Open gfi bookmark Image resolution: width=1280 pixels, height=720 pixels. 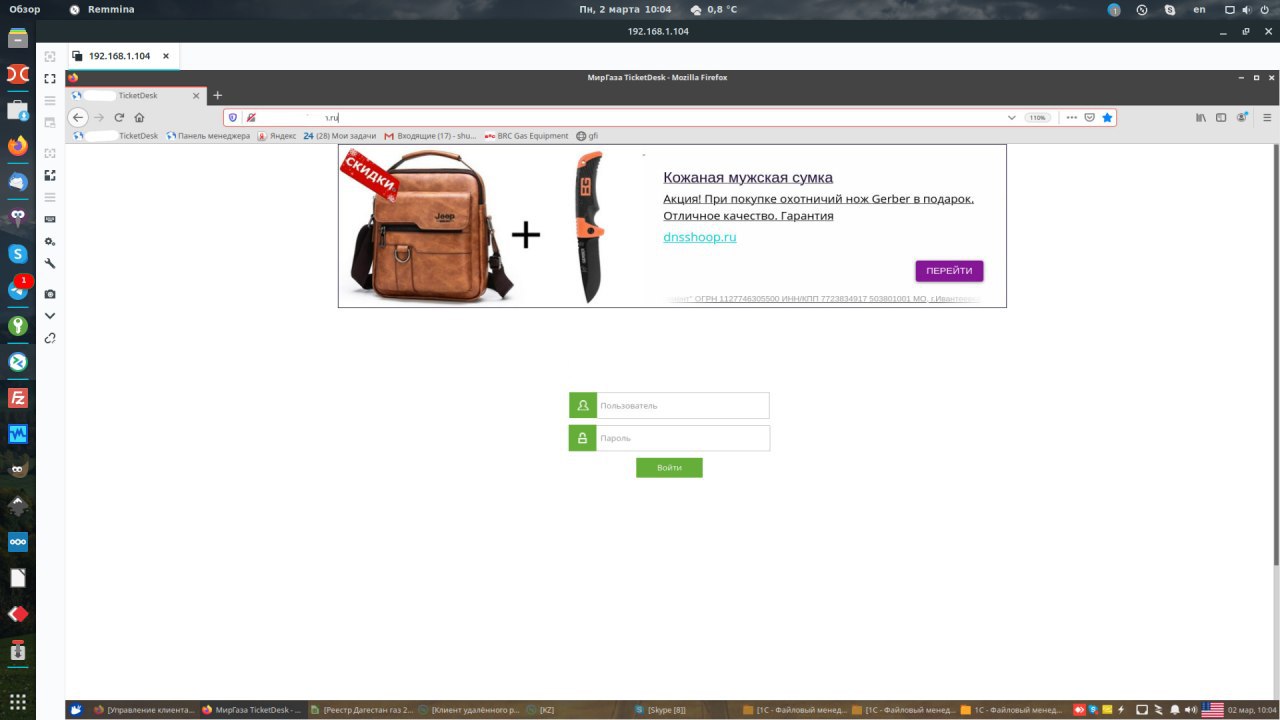coord(587,136)
